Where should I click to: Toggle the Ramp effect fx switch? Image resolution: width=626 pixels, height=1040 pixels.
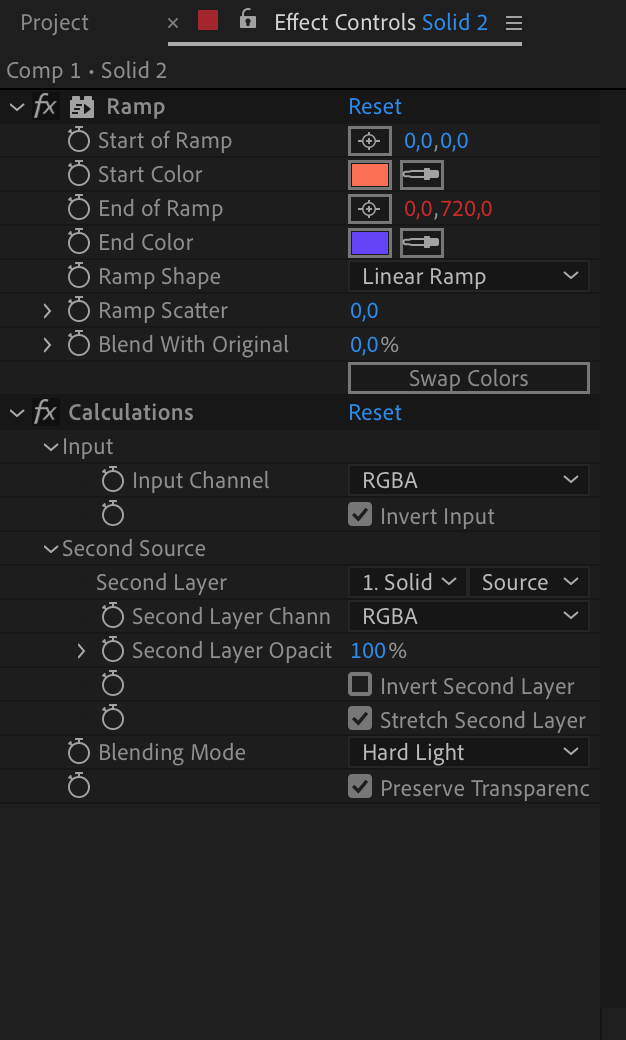click(45, 106)
